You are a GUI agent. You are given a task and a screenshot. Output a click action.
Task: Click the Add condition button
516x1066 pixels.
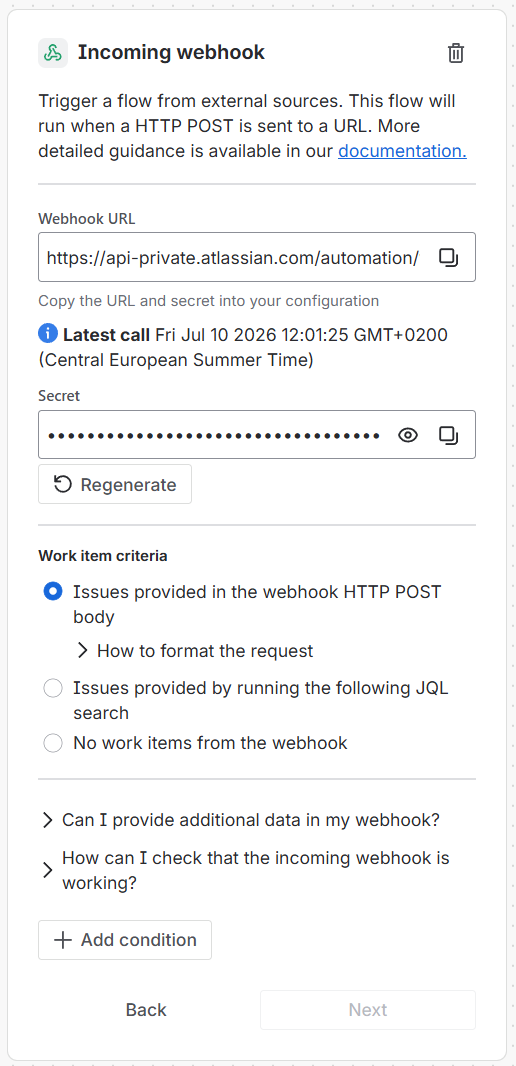tap(125, 940)
